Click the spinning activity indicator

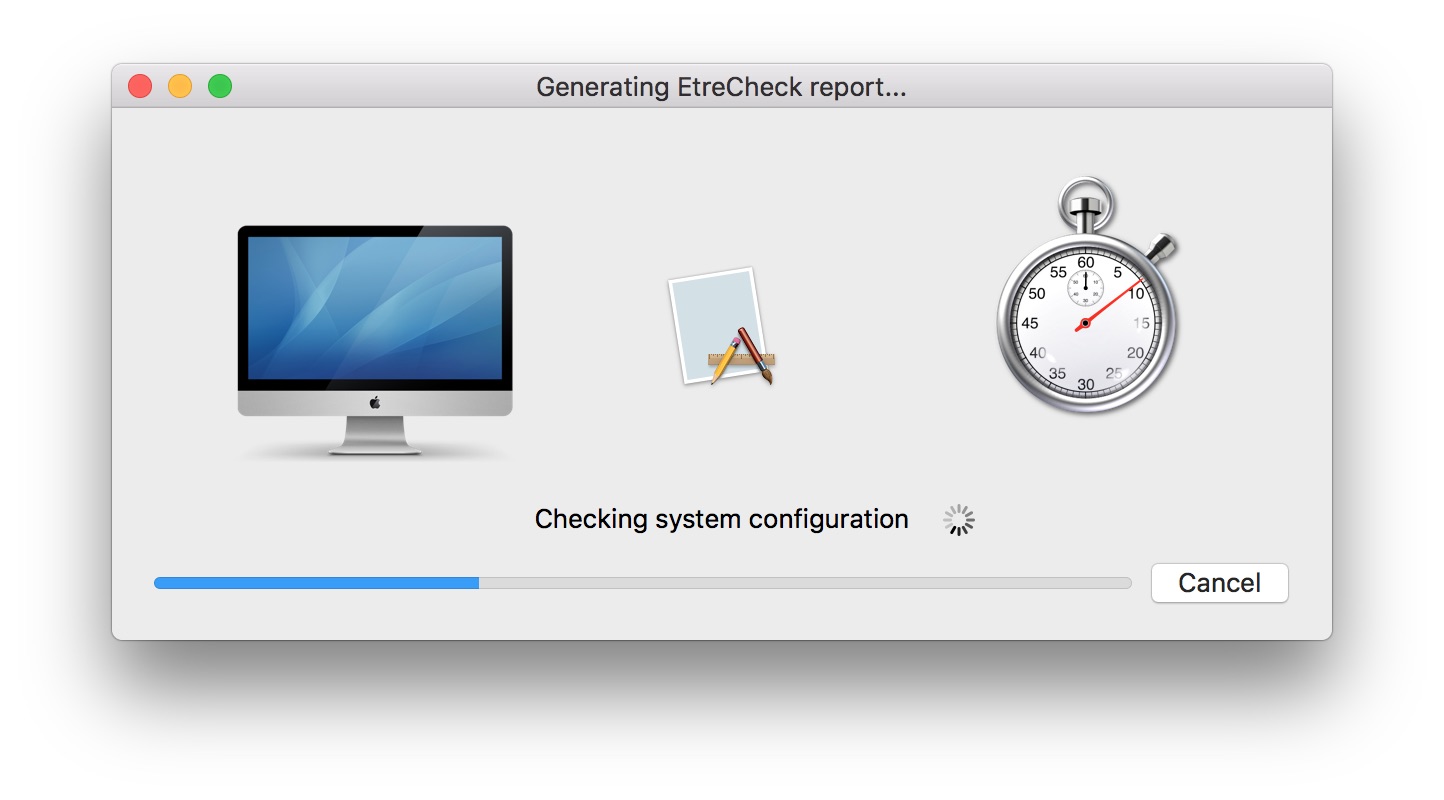click(x=959, y=519)
